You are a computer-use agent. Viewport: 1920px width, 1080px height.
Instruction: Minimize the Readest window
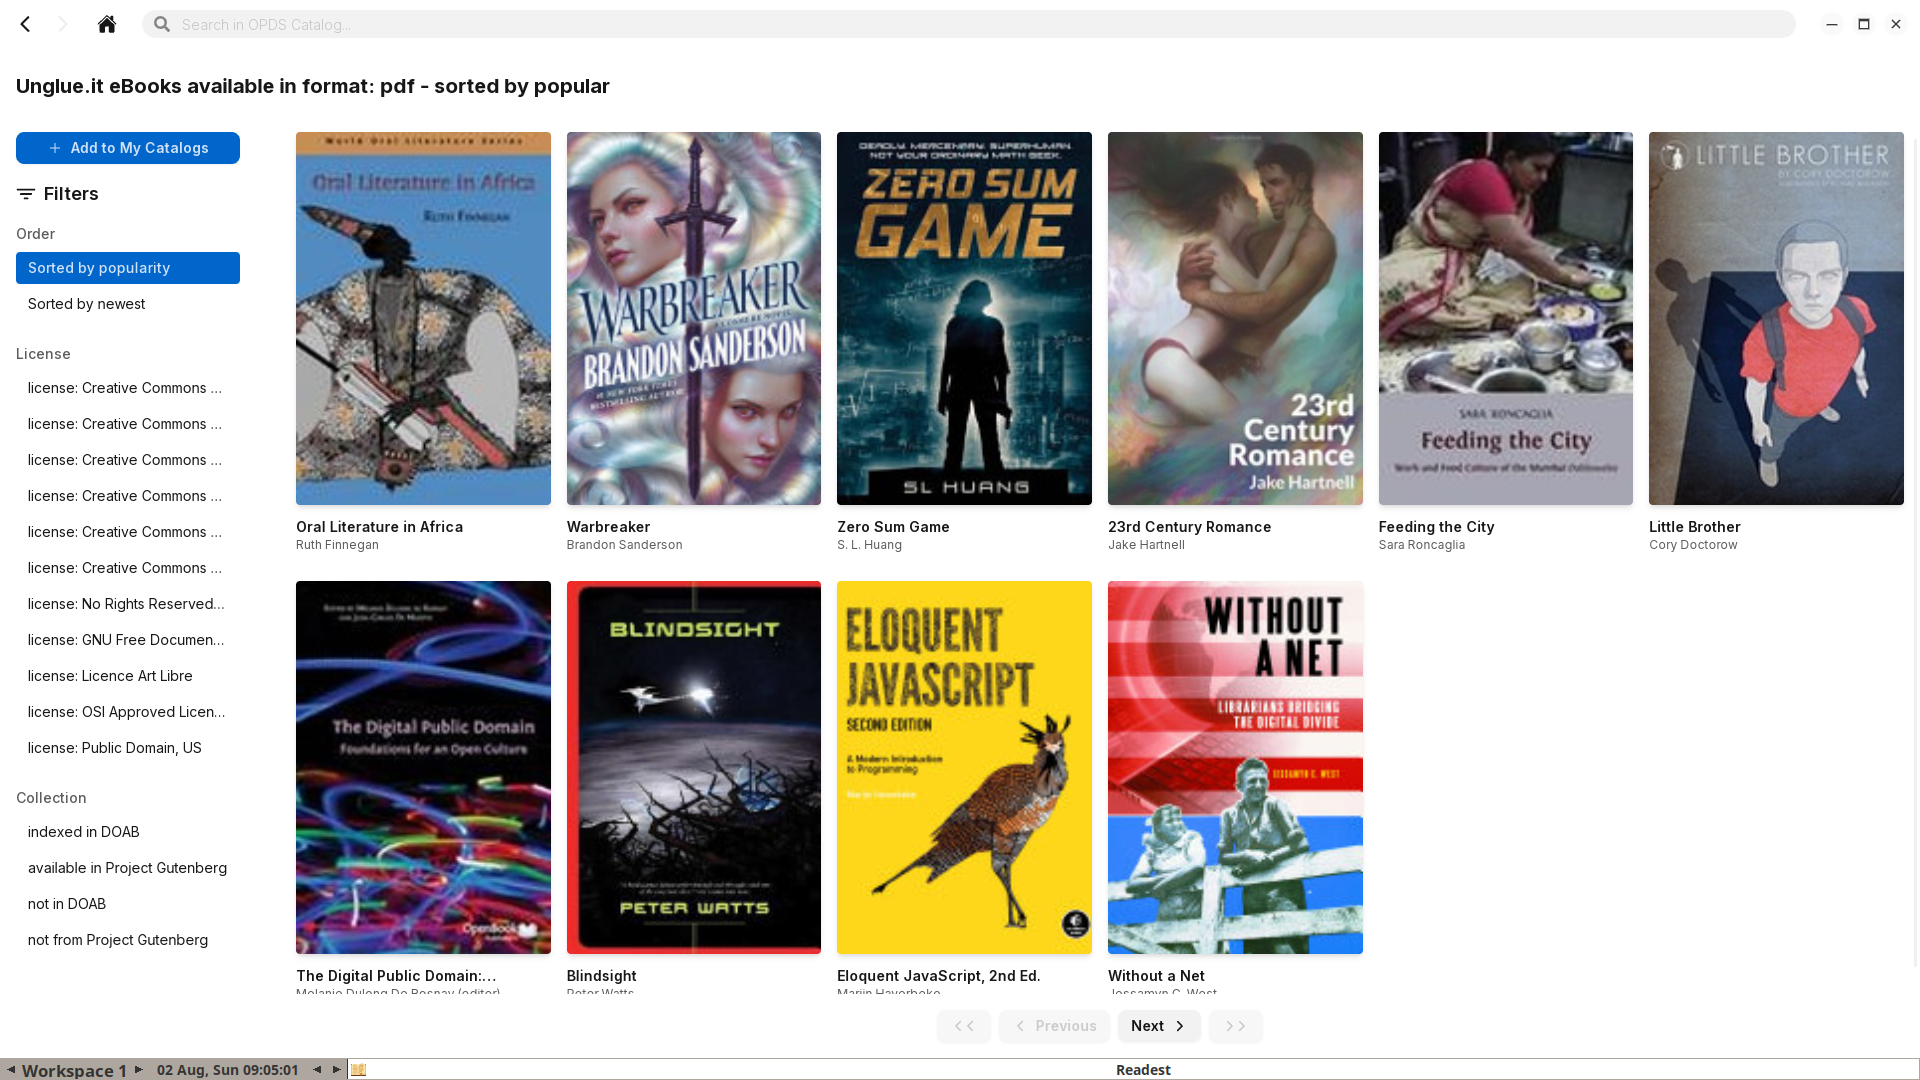(1832, 24)
